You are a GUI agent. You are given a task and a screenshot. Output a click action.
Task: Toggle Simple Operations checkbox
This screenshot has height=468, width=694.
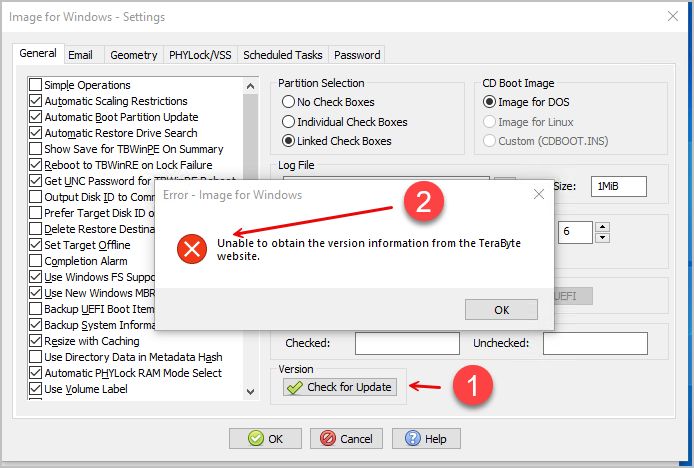[35, 85]
